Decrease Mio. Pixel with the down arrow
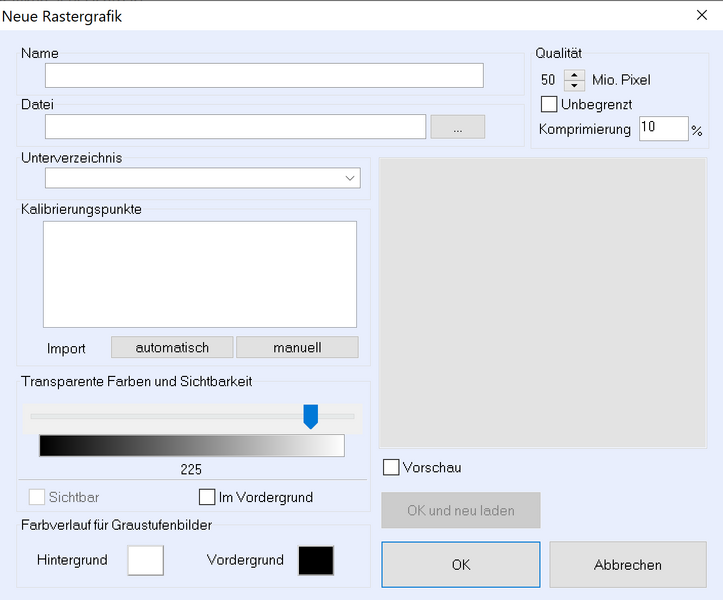 point(574,85)
